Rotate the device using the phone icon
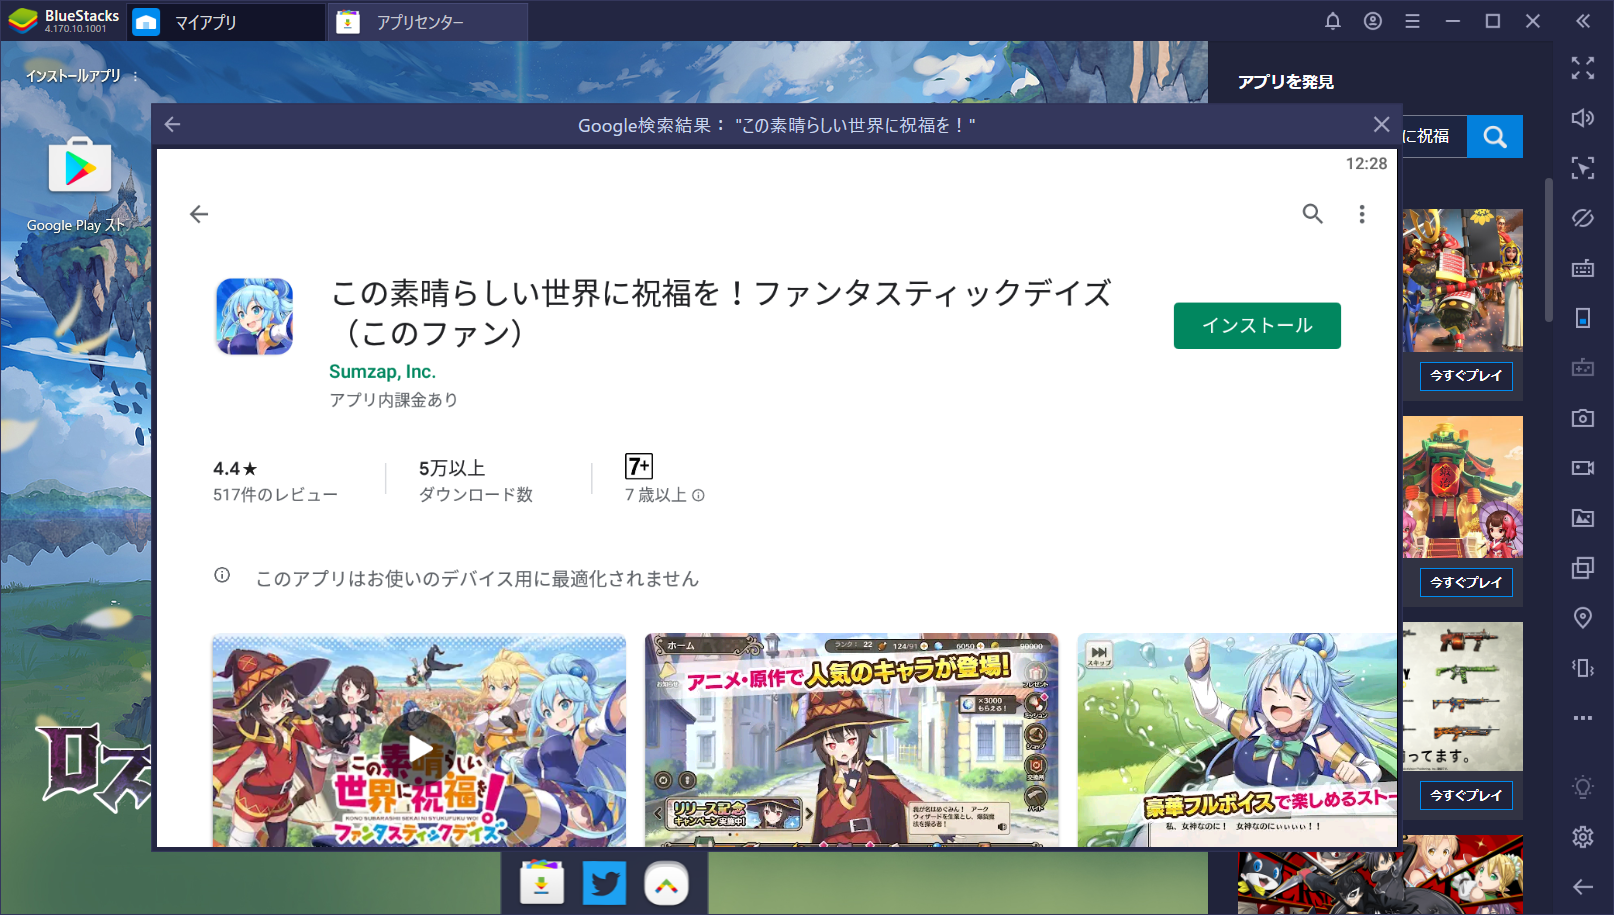 1583,318
